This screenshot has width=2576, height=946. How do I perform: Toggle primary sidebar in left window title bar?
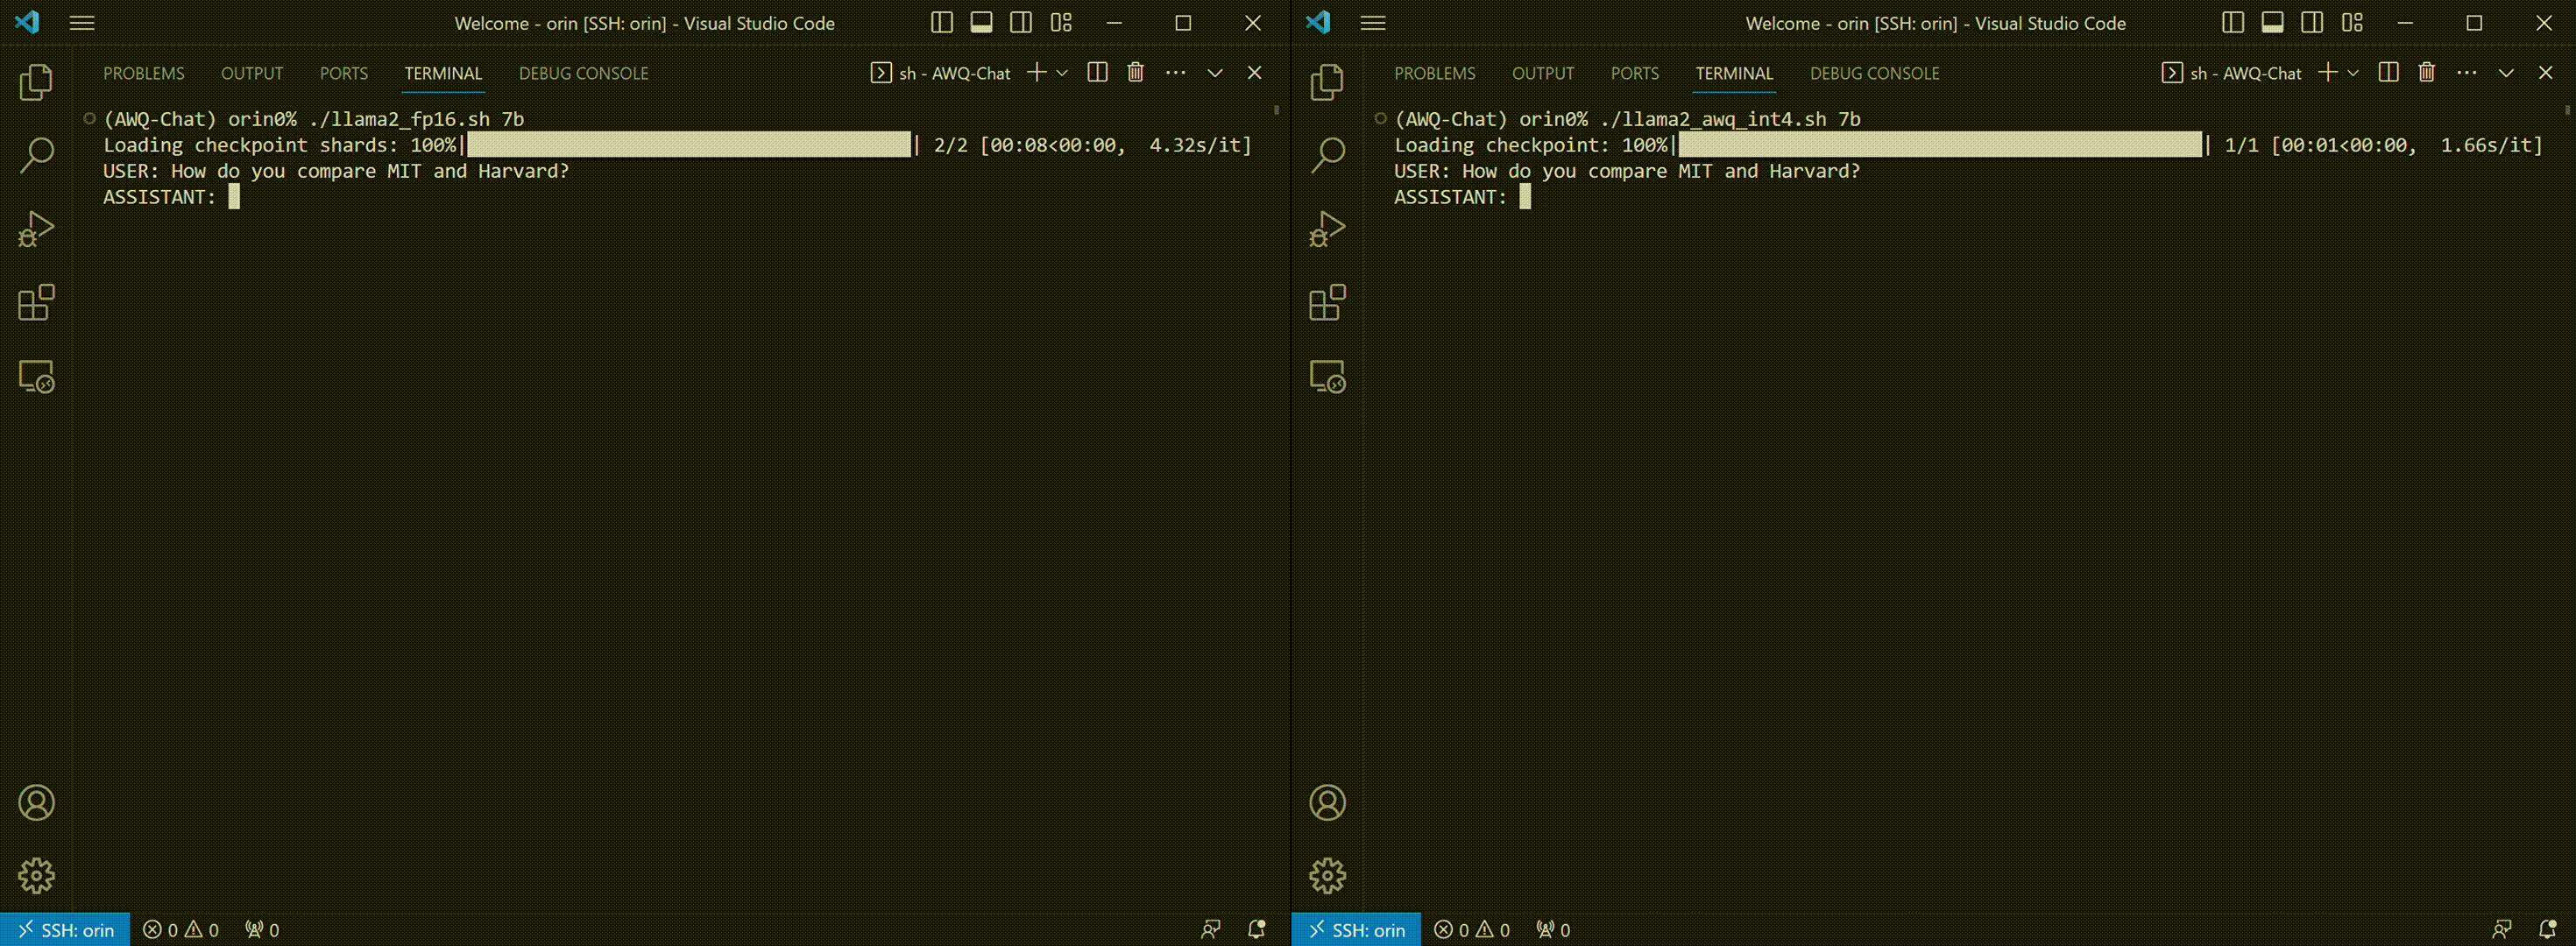[941, 23]
